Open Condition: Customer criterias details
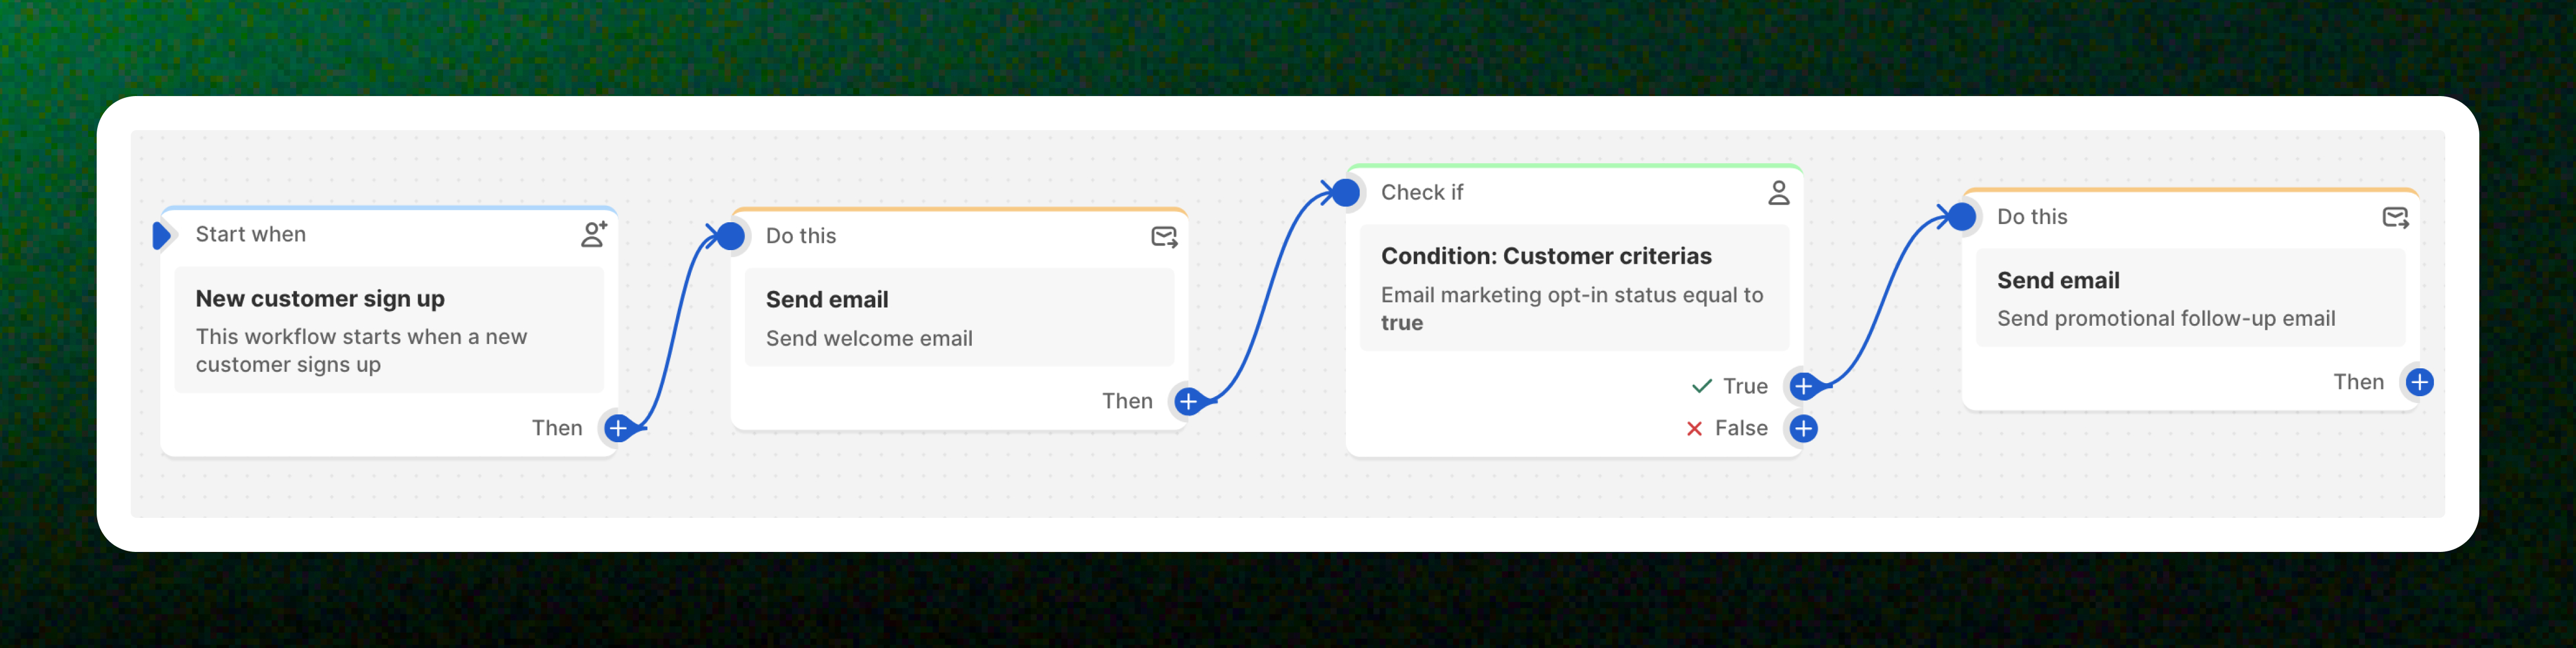 [x=1574, y=288]
